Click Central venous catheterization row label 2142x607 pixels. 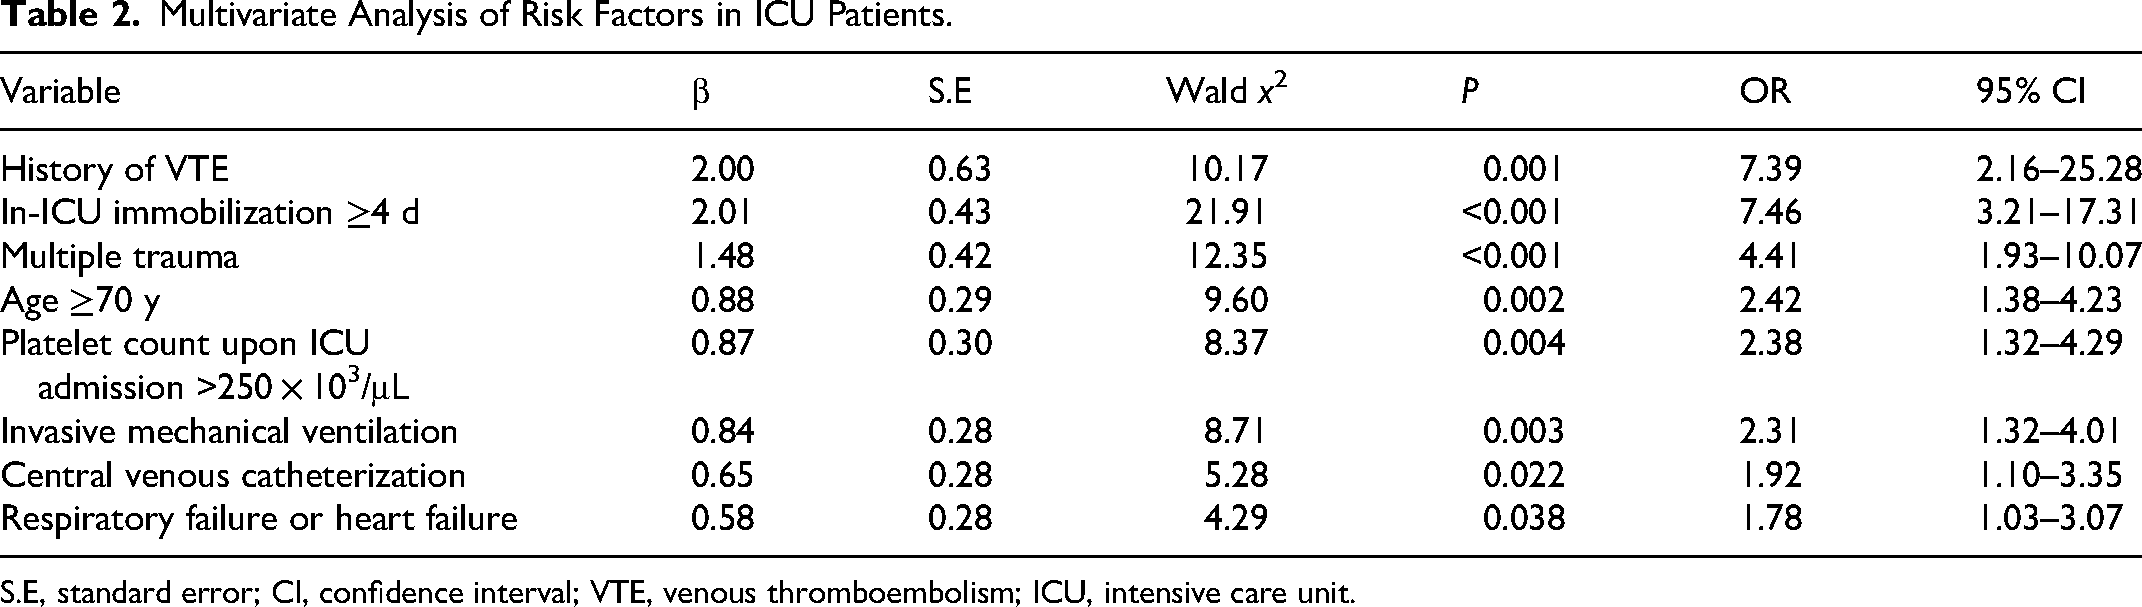coord(233,475)
